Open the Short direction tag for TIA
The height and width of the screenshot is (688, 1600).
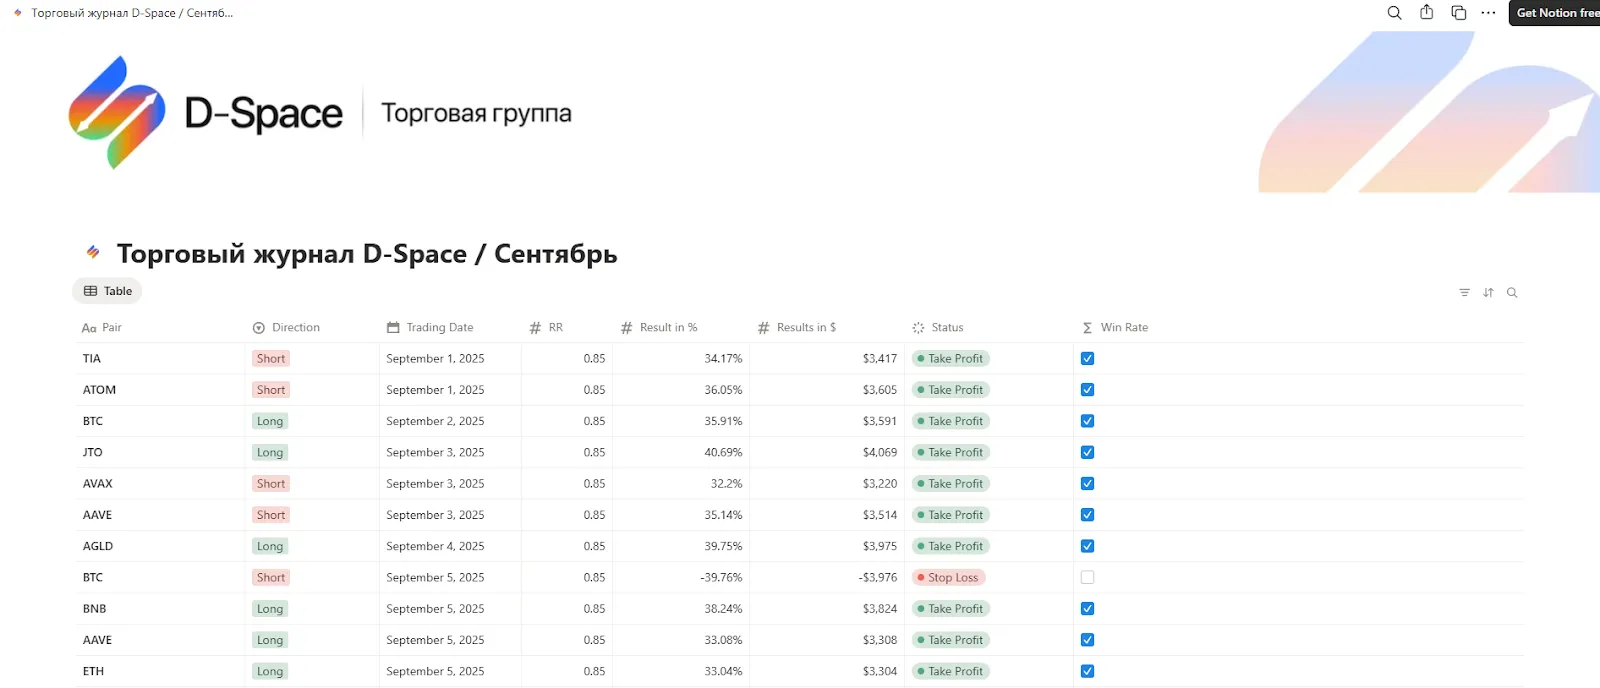pos(271,358)
